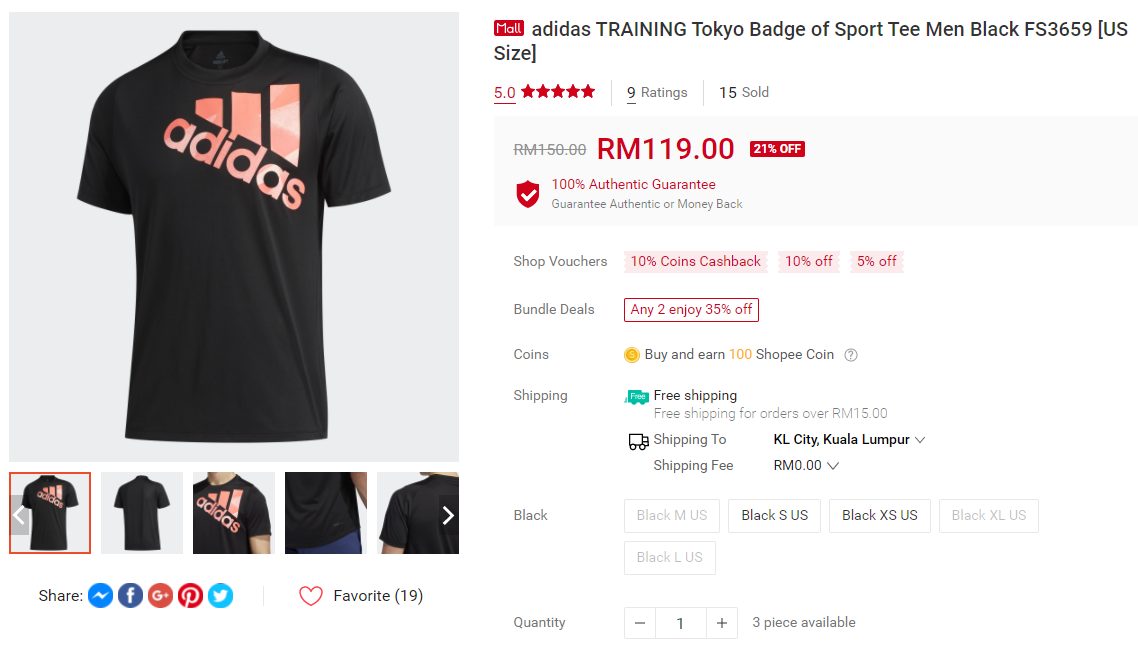Share product on Facebook
Screen dimensions: 1138x648
coord(130,596)
